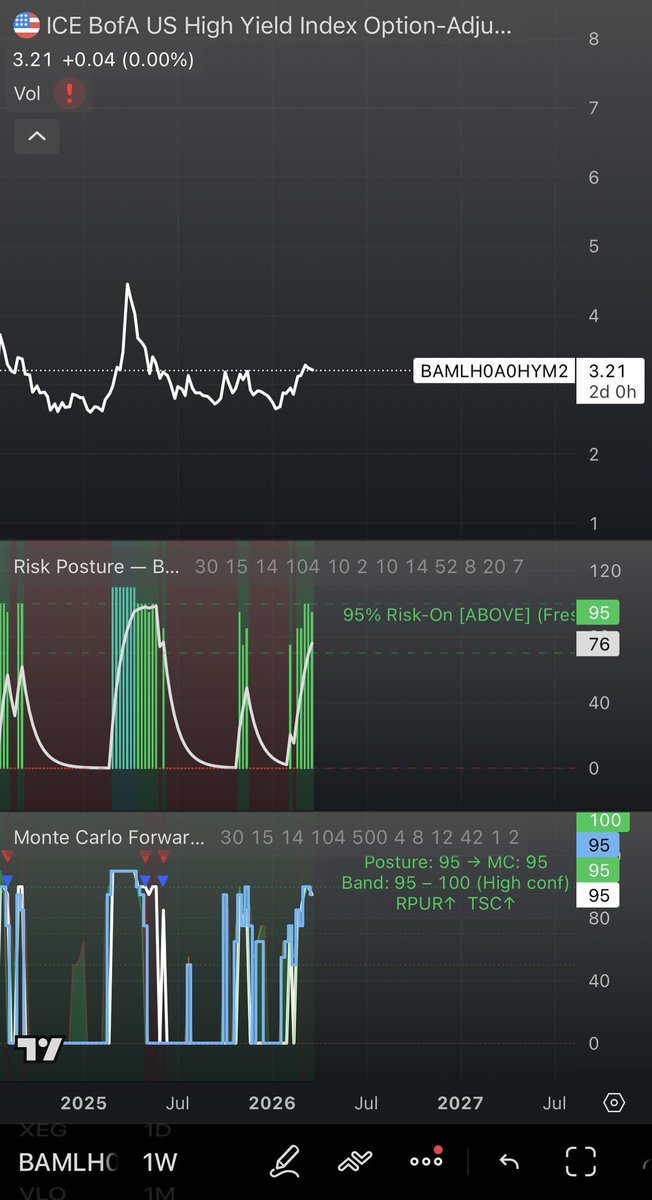Open the indicators icon in bottom toolbar
The width and height of the screenshot is (652, 1200).
(354, 1161)
